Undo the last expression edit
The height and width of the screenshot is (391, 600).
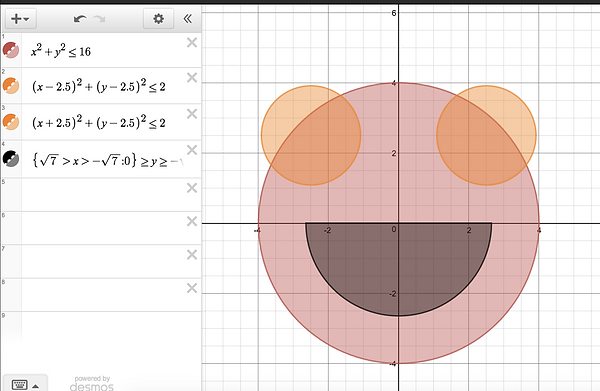click(x=80, y=19)
